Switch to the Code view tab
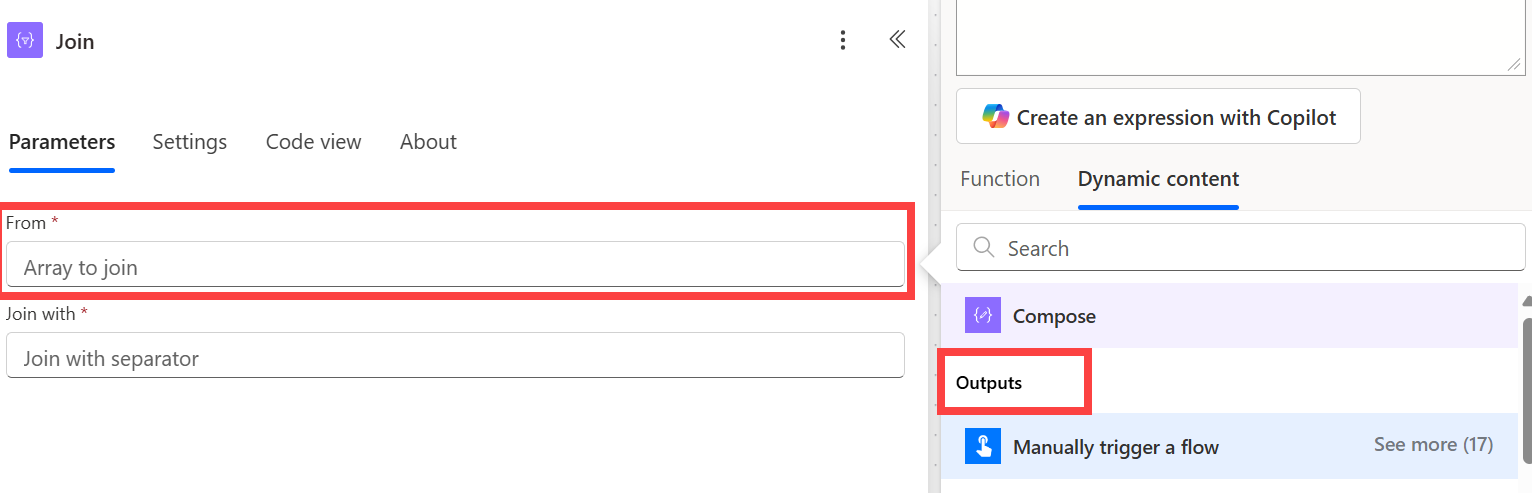Screen dimensions: 1532x493 point(313,142)
